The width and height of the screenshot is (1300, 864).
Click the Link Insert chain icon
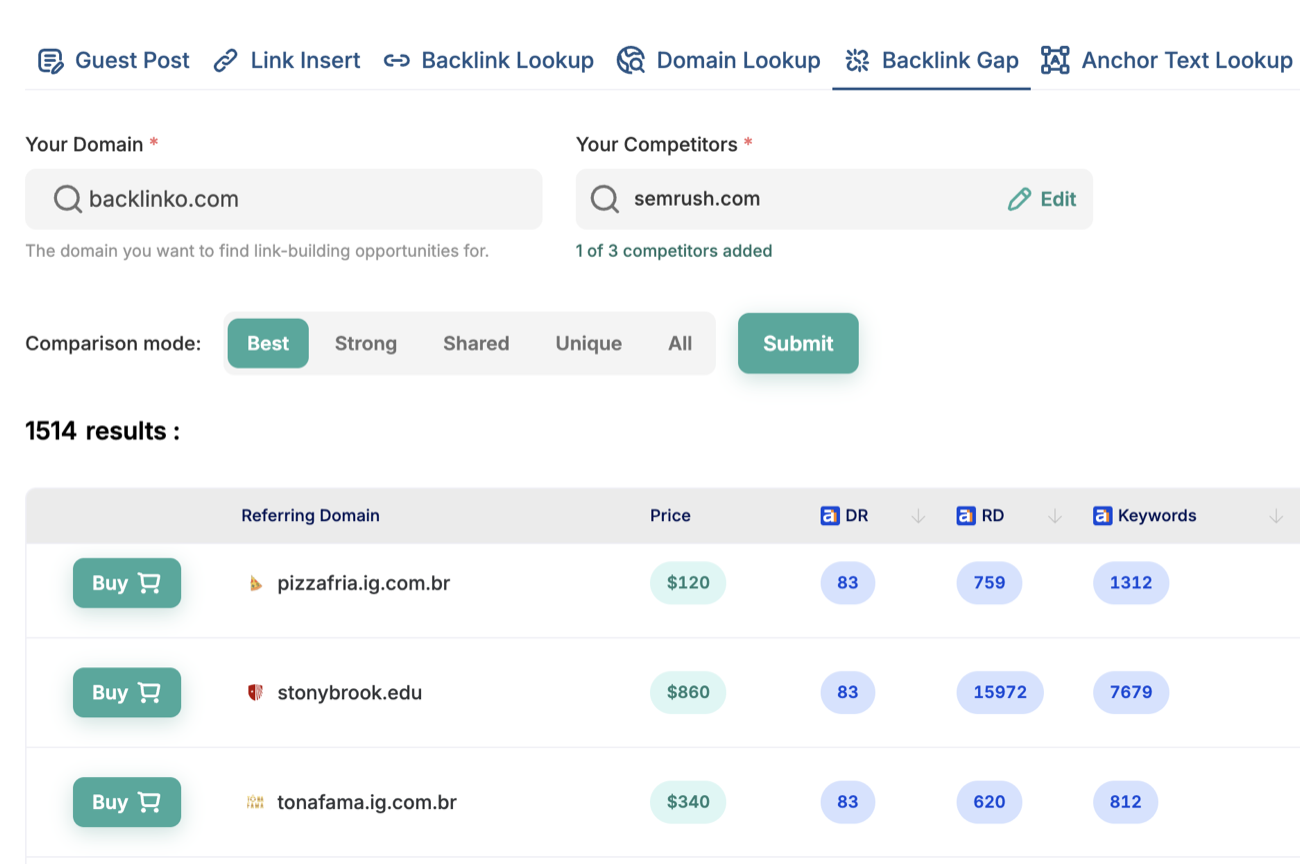[226, 61]
